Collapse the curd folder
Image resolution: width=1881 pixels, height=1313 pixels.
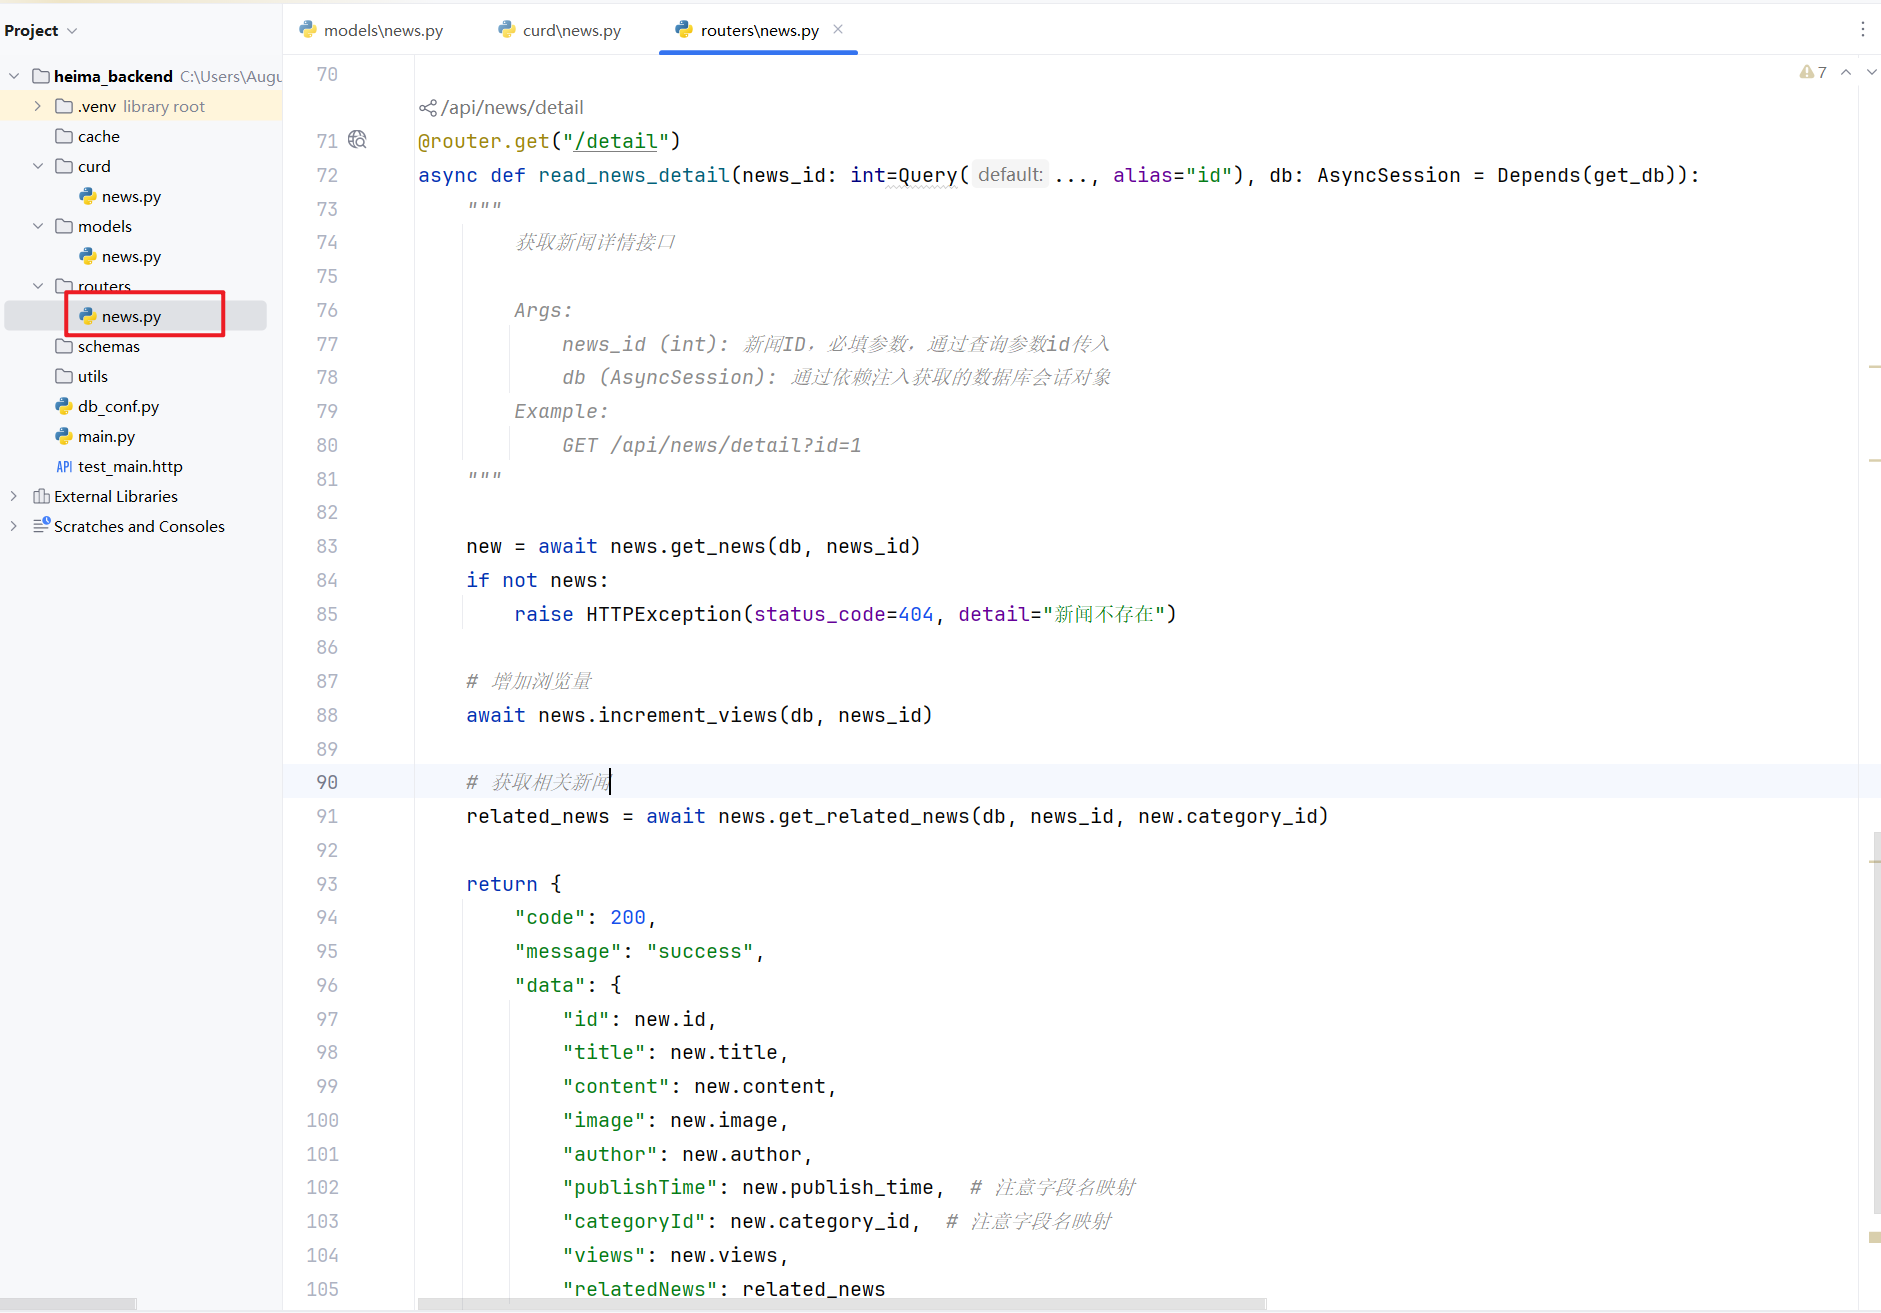click(x=38, y=166)
